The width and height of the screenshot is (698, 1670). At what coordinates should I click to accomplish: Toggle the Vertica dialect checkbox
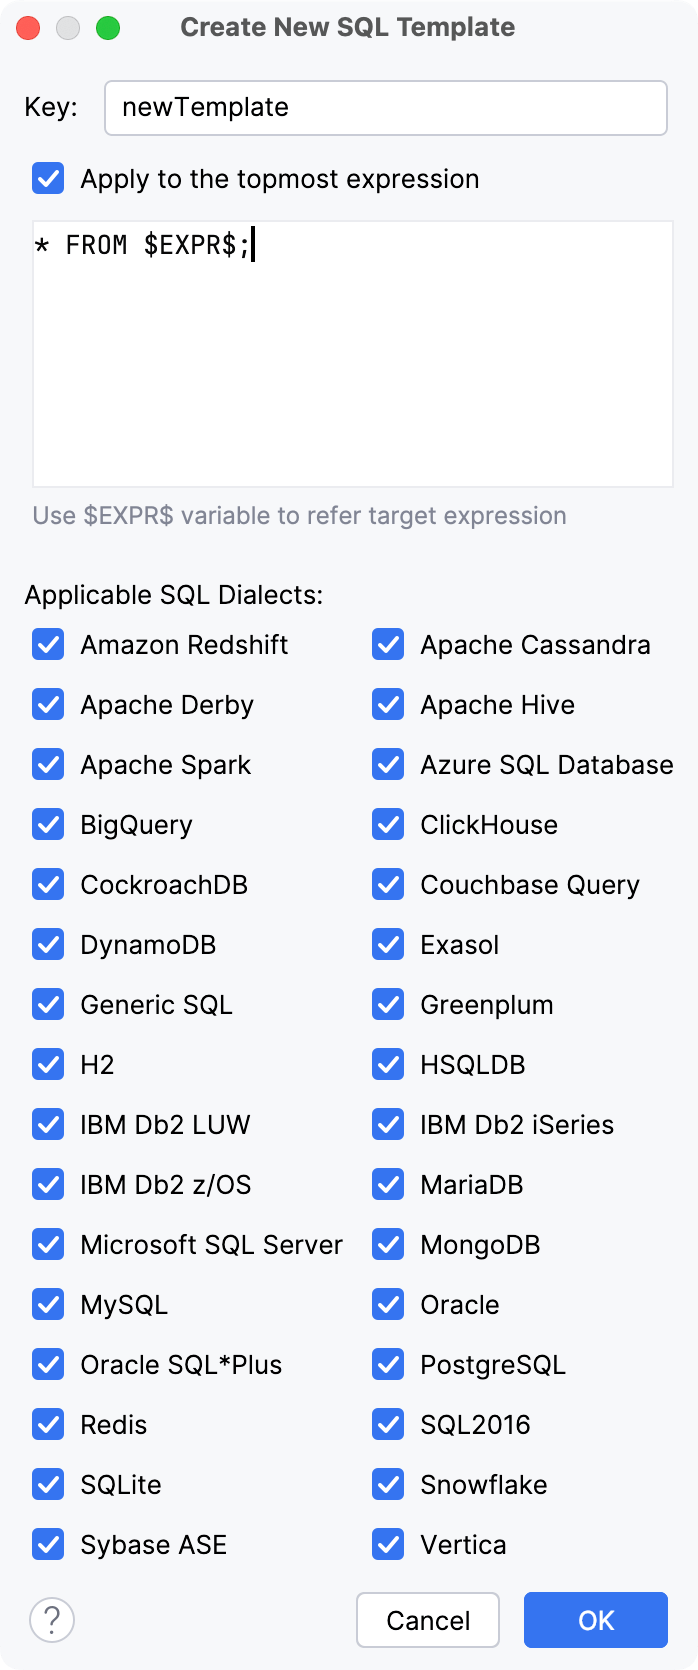tap(387, 1544)
